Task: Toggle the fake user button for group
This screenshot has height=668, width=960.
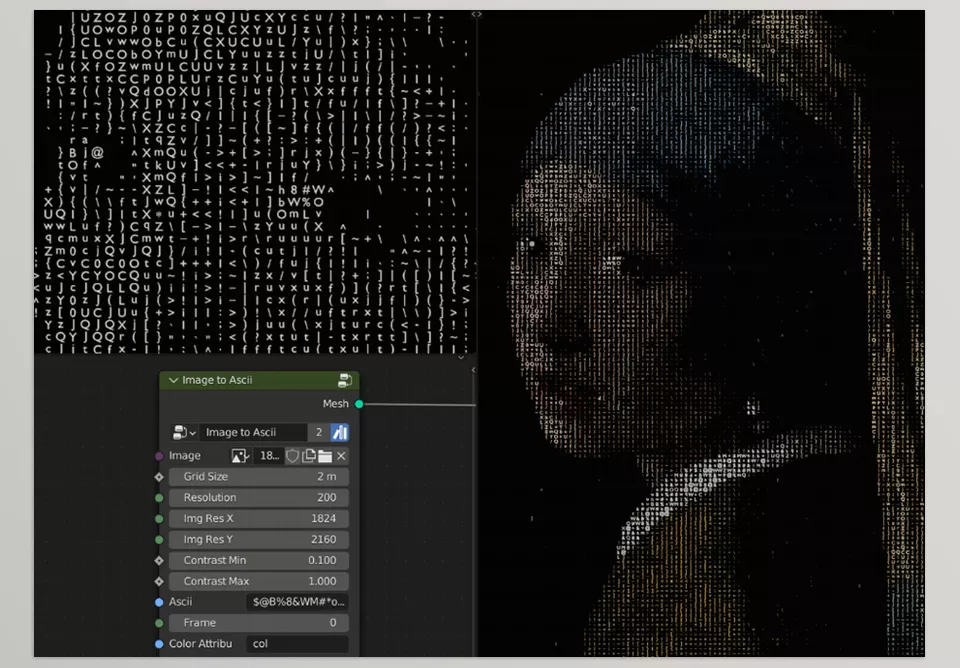Action: [340, 432]
